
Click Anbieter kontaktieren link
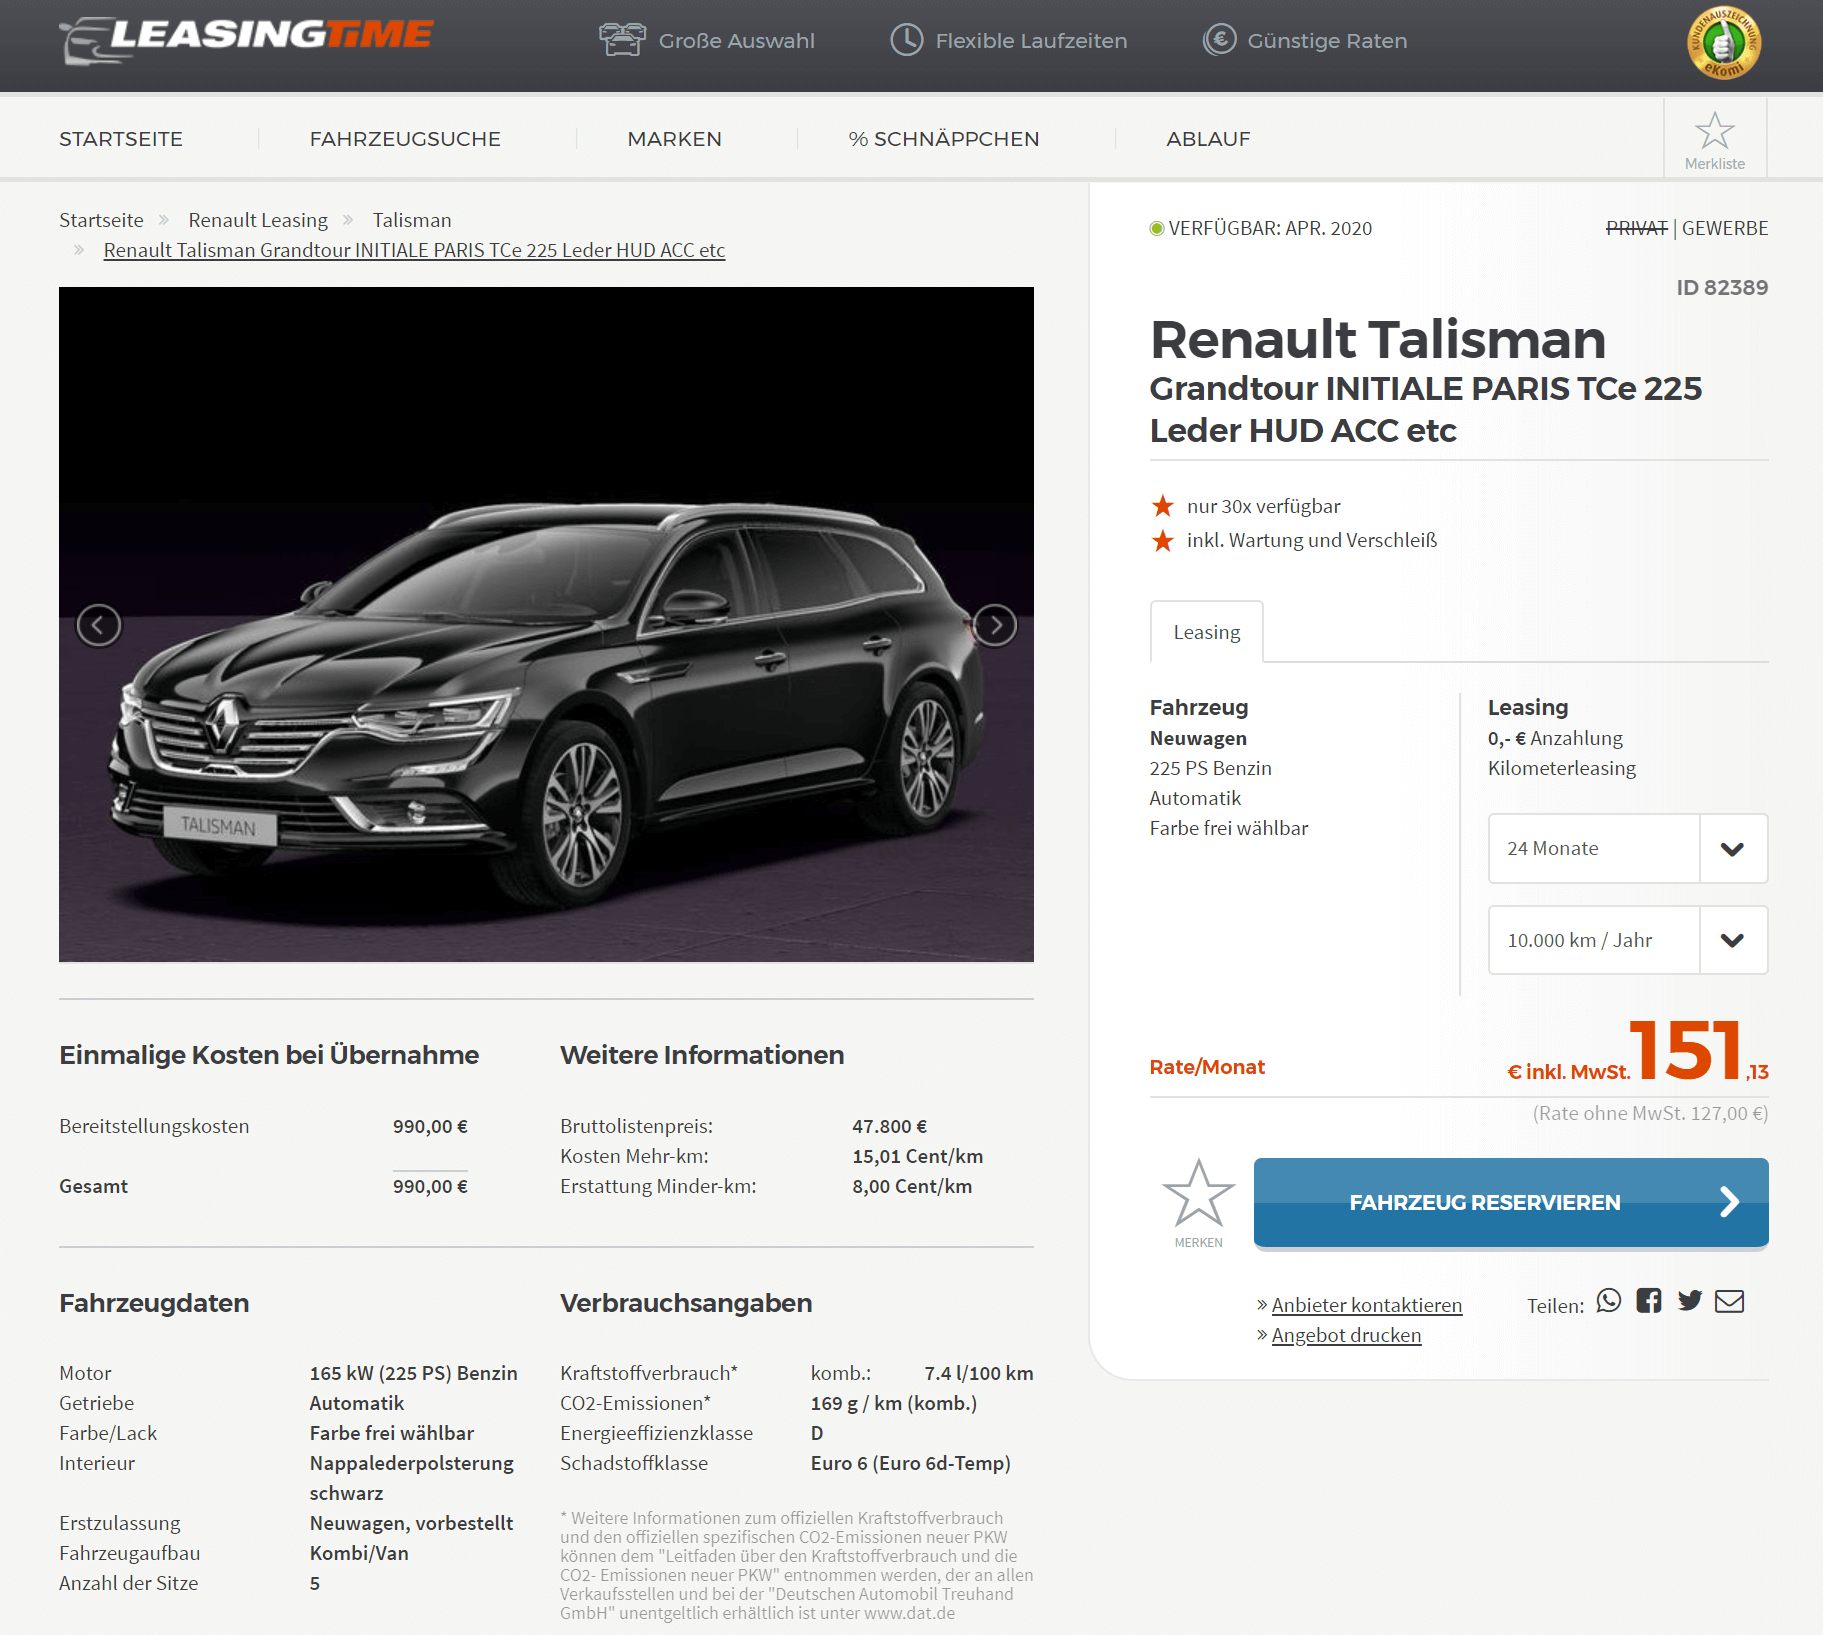[1367, 1305]
